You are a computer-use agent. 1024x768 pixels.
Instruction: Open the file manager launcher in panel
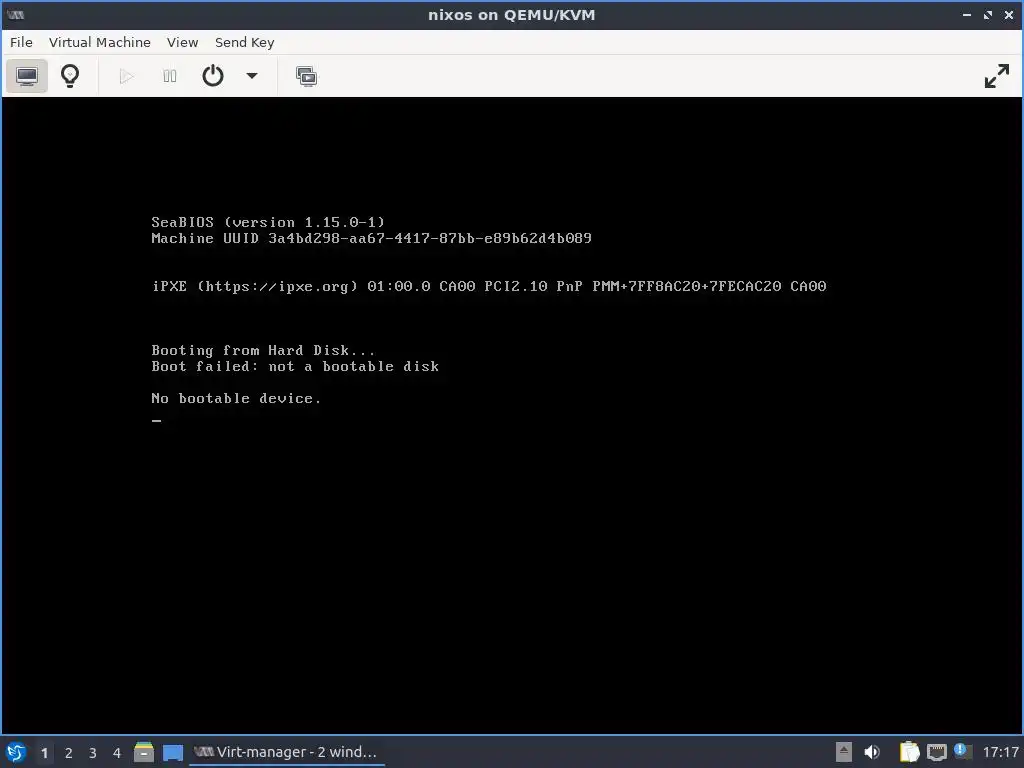coord(144,752)
